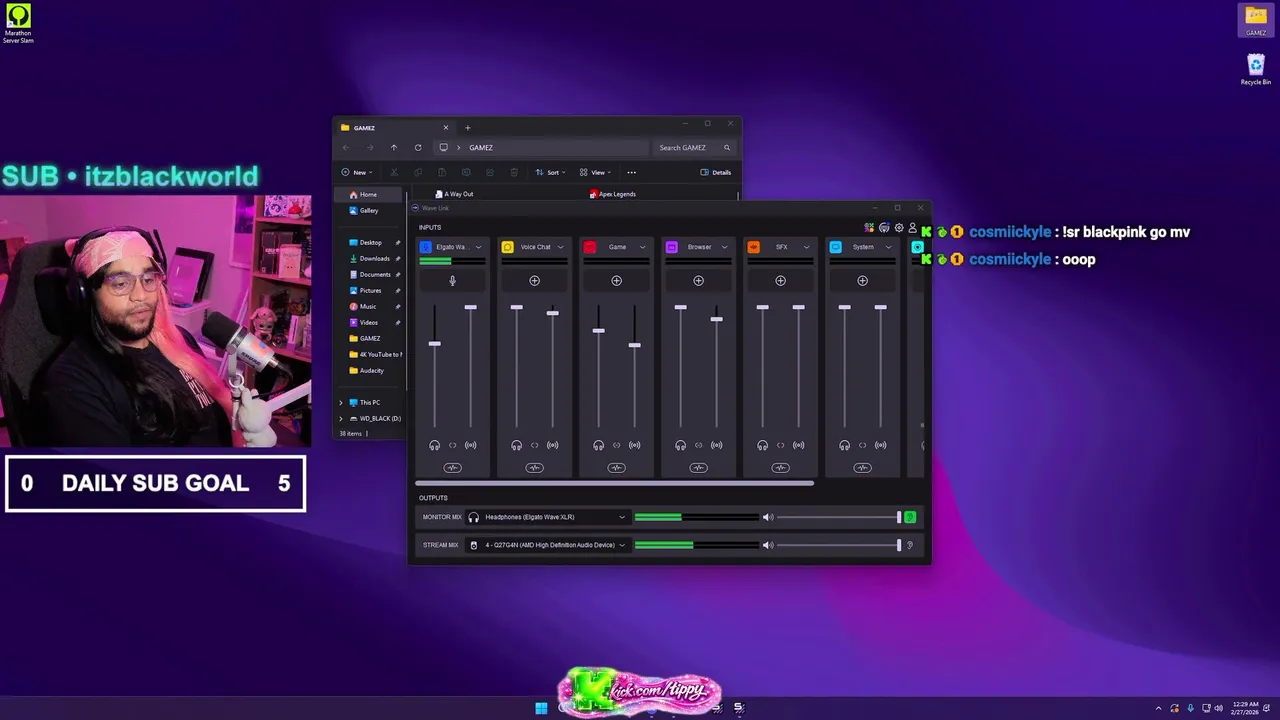Expand the Browser channel dropdown

(724, 247)
